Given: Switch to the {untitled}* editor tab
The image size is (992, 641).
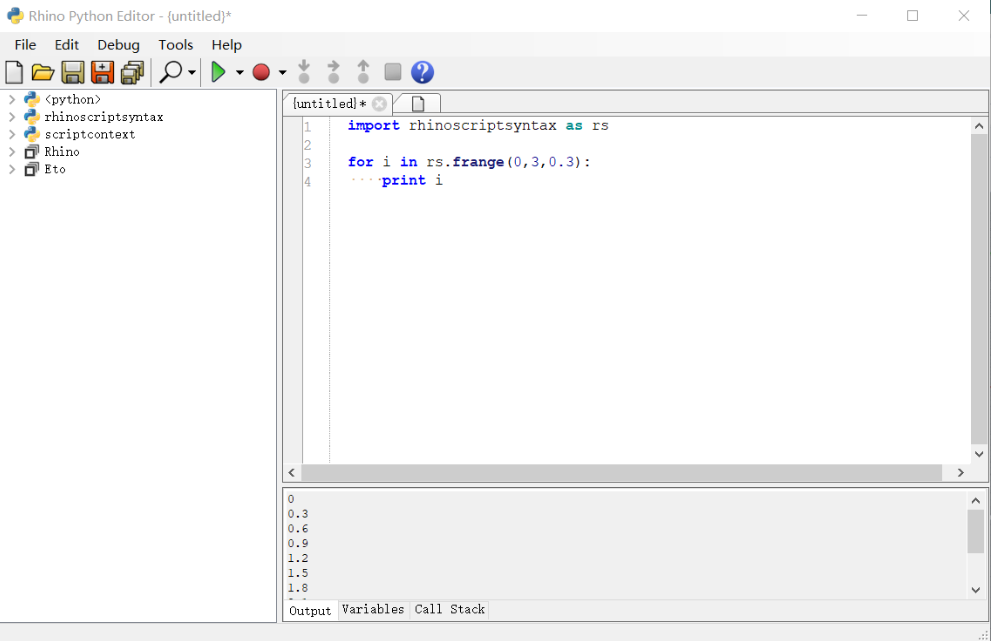Looking at the screenshot, I should click(329, 103).
